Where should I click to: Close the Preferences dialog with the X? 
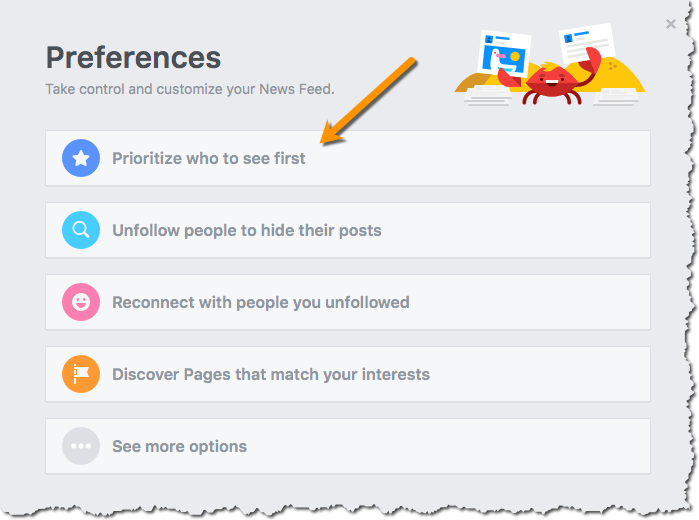tap(671, 24)
